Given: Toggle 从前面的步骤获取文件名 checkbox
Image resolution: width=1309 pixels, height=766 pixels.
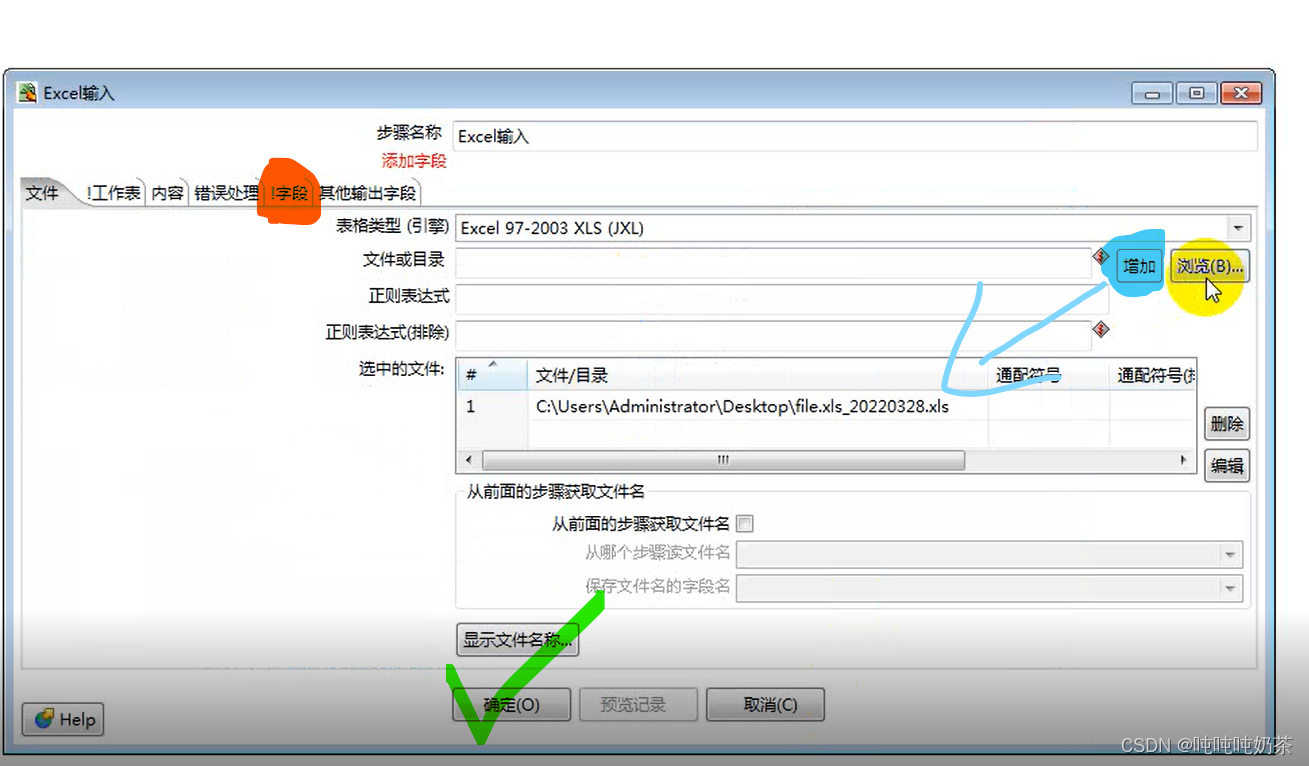Looking at the screenshot, I should coord(744,523).
